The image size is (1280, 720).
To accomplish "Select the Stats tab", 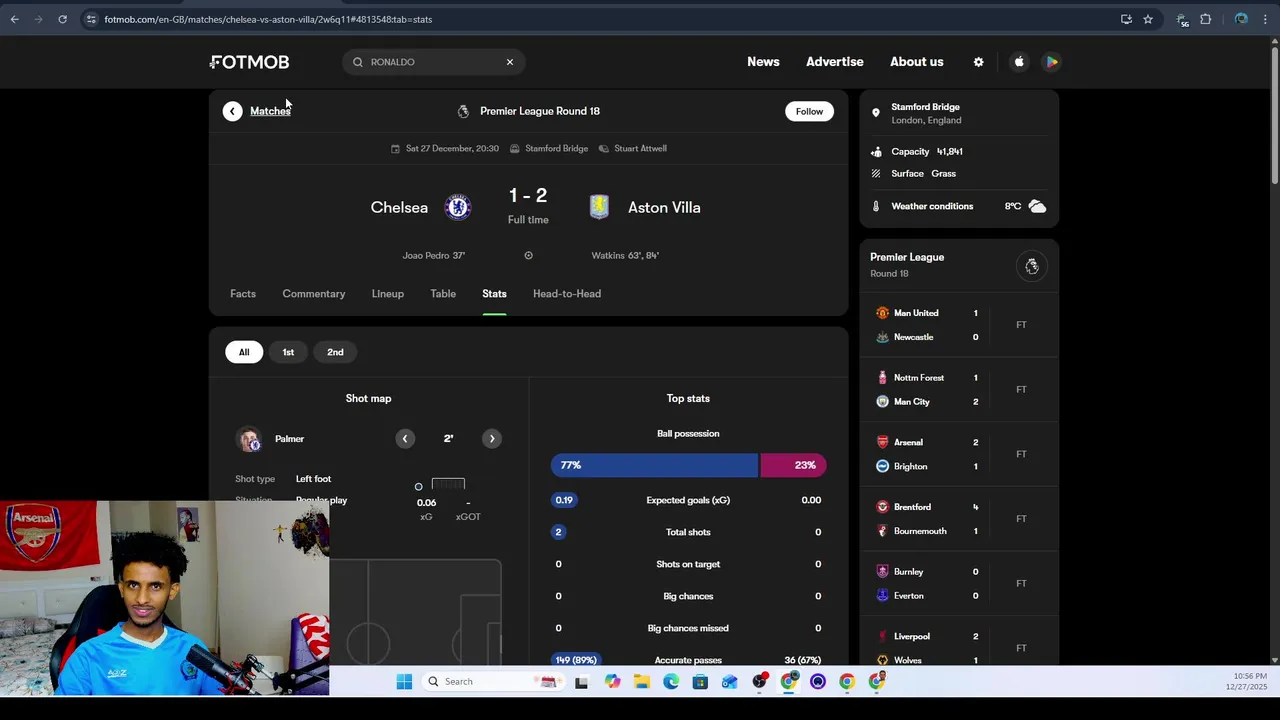I will point(494,294).
